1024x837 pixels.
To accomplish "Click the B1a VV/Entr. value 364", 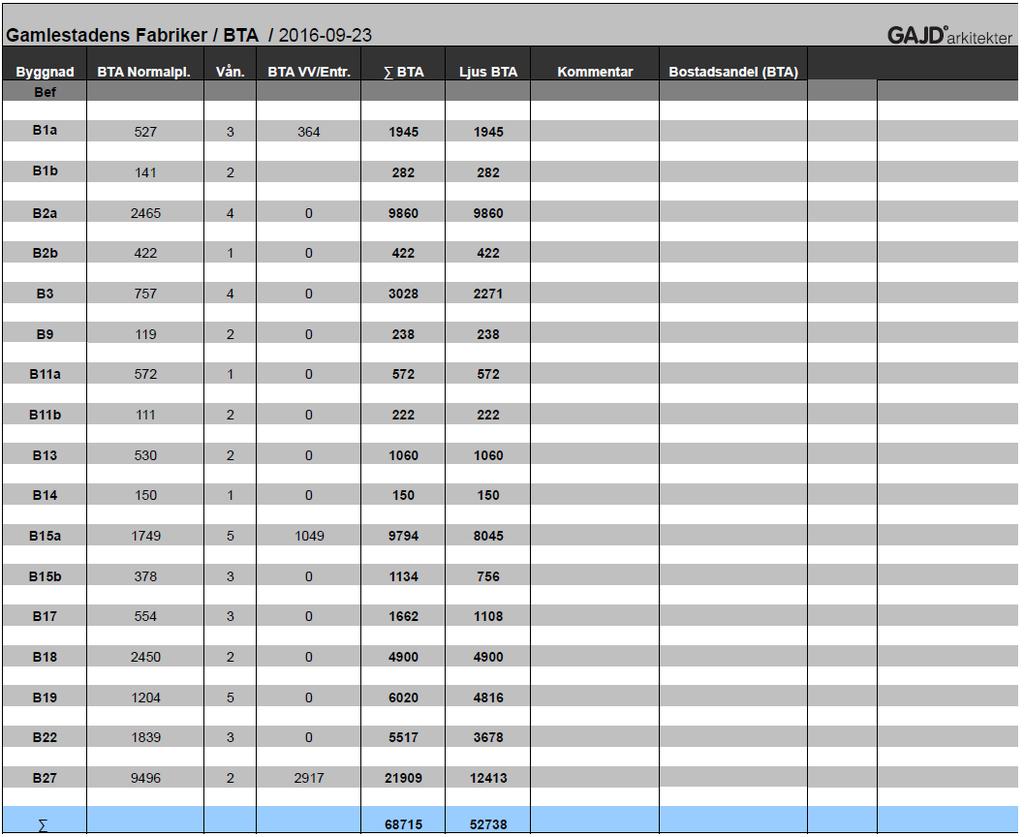I will 309,132.
